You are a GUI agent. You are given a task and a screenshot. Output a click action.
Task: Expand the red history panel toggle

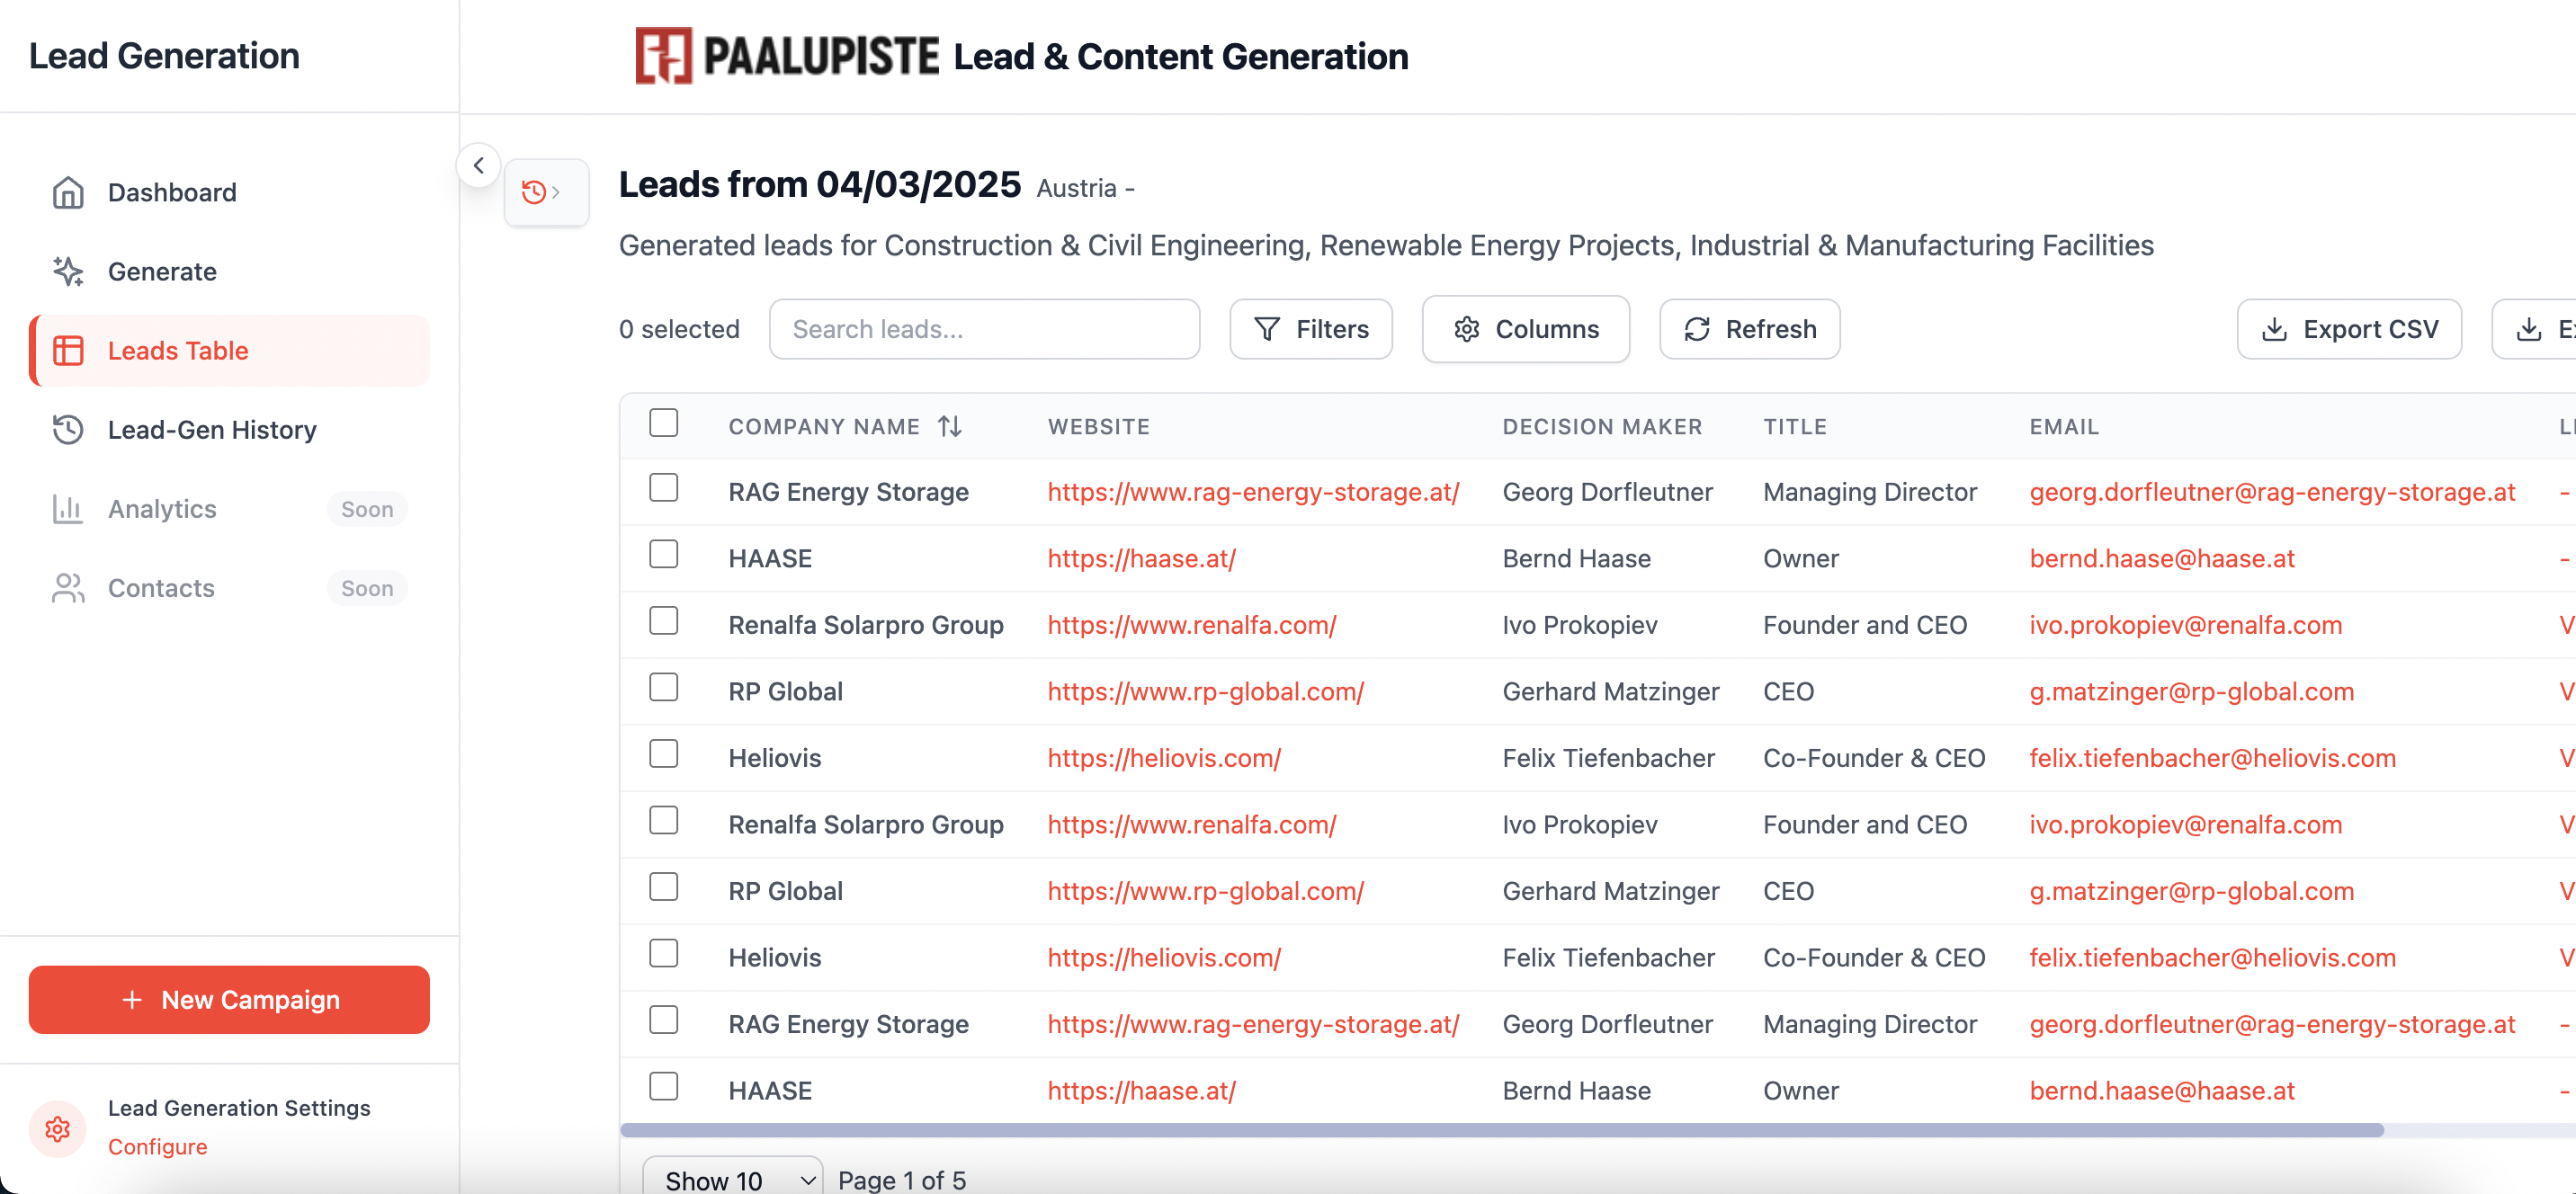[546, 192]
